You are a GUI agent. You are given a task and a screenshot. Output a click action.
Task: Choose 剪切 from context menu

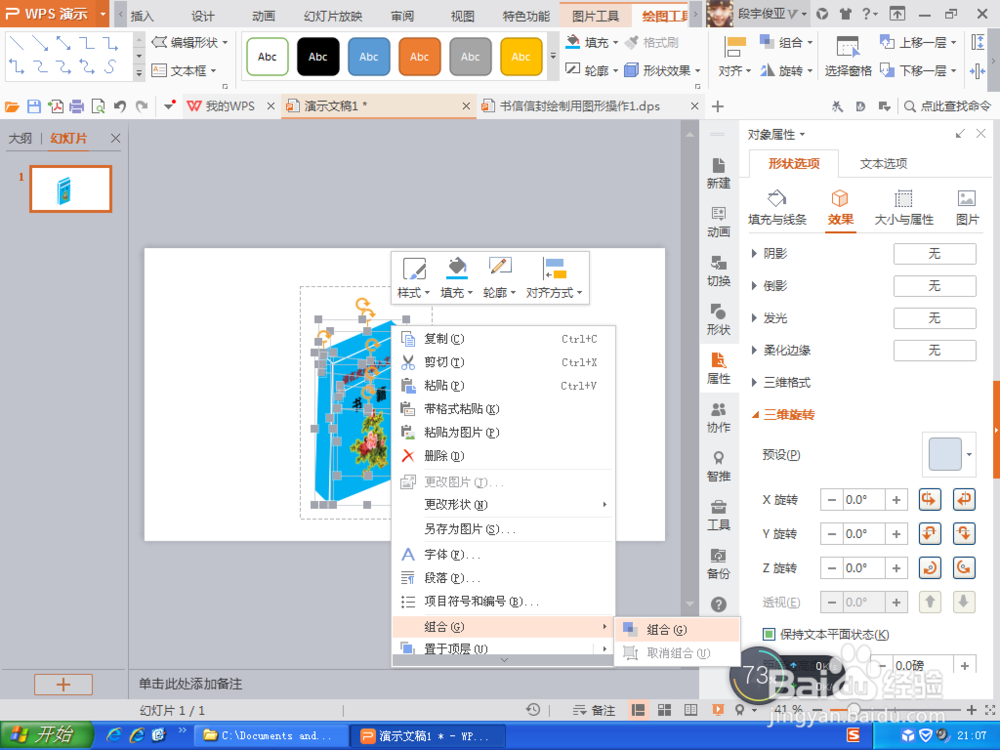(504, 362)
